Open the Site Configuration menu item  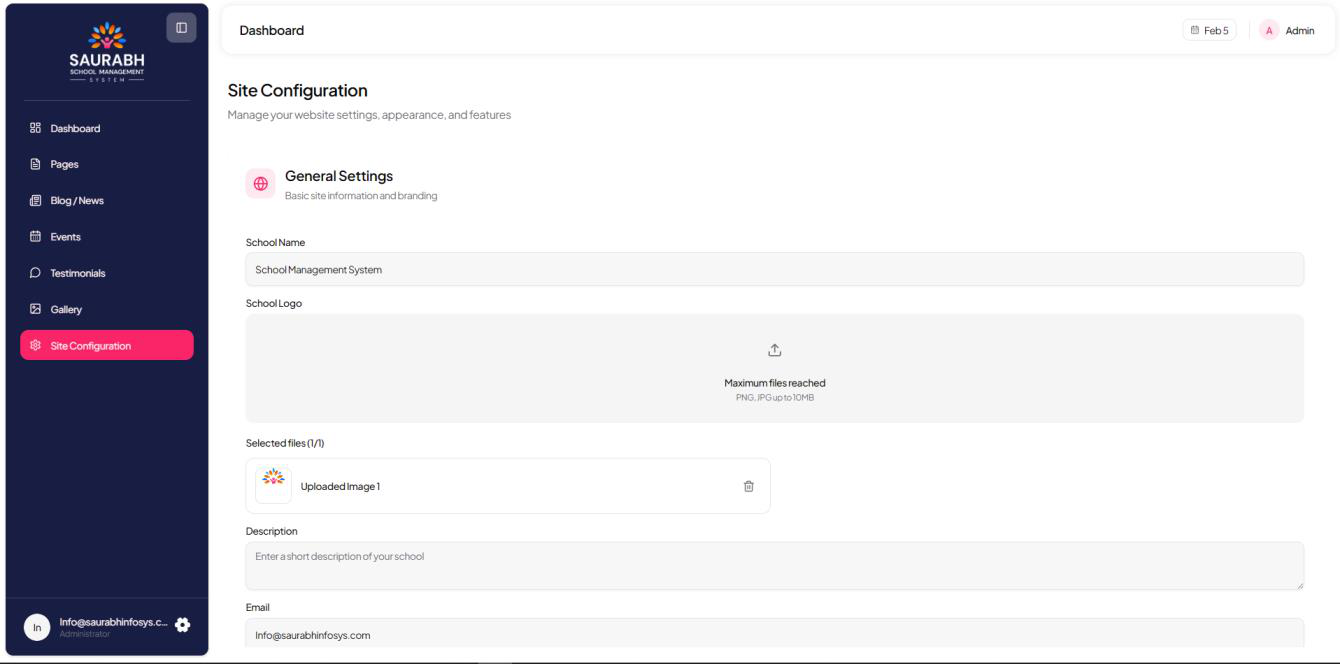pos(107,346)
